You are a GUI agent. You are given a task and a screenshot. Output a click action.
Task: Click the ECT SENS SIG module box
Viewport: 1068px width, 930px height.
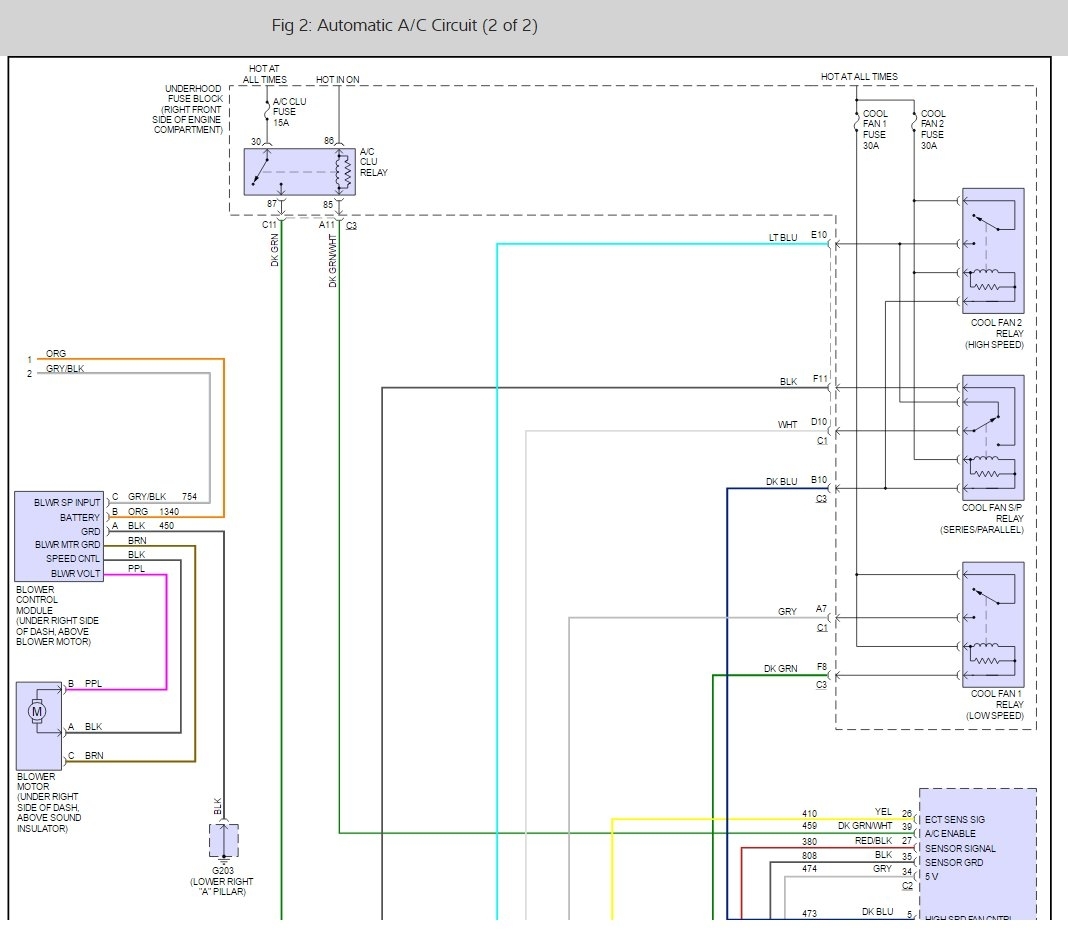tap(976, 850)
